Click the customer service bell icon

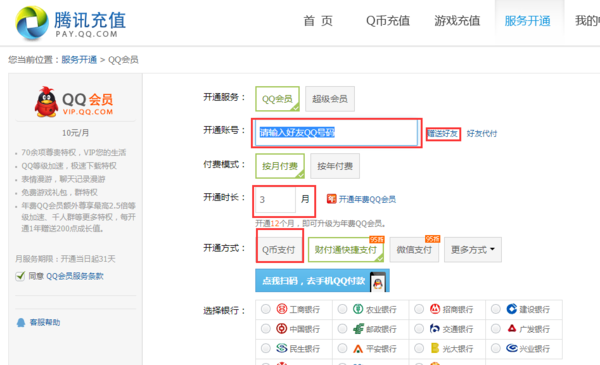pyautogui.click(x=21, y=323)
